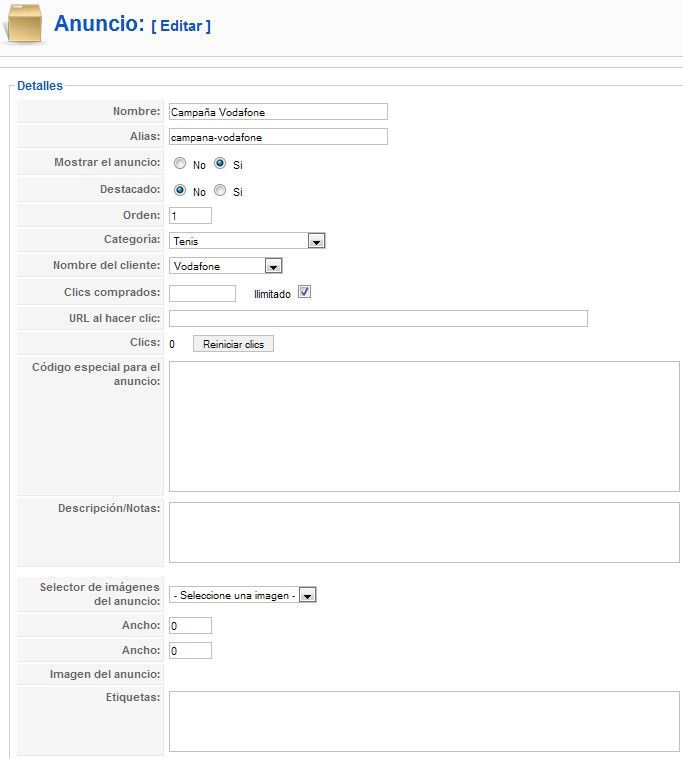Select No for Mostrar el anuncio
The height and width of the screenshot is (758, 683).
point(180,163)
